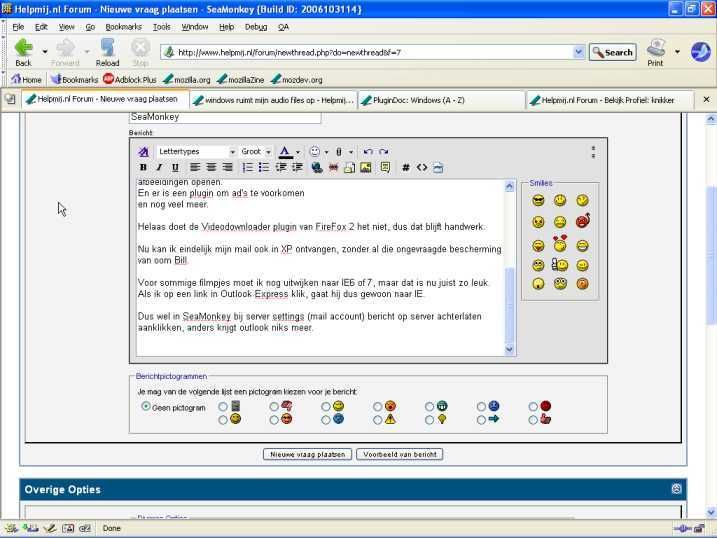717x538 pixels.
Task: Click message editor scrollbar down arrow
Action: click(509, 349)
